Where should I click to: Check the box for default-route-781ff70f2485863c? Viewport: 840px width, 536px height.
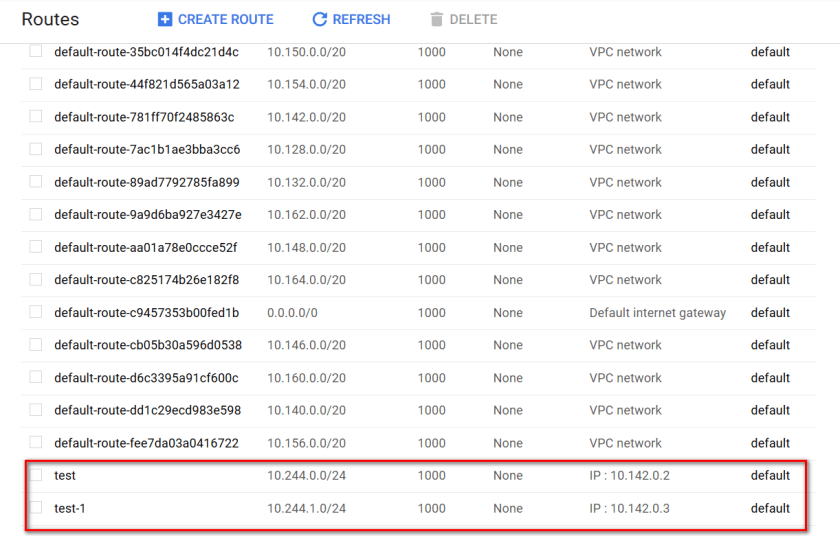(x=36, y=117)
